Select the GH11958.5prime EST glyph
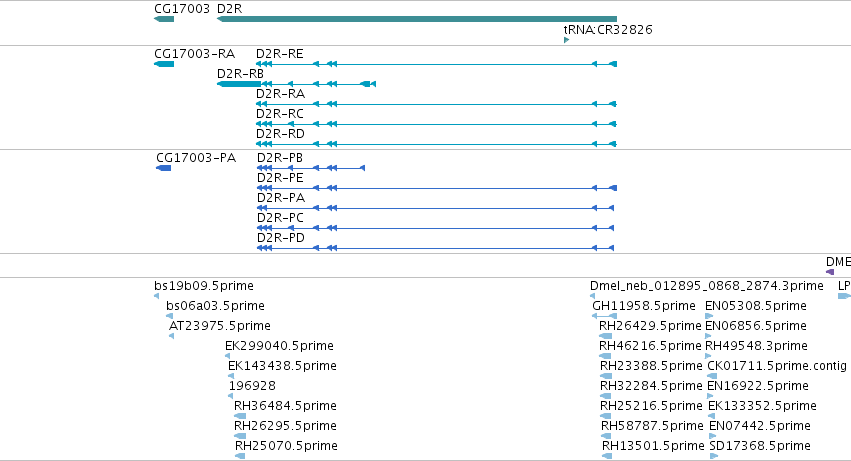851x461 pixels. coord(605,316)
